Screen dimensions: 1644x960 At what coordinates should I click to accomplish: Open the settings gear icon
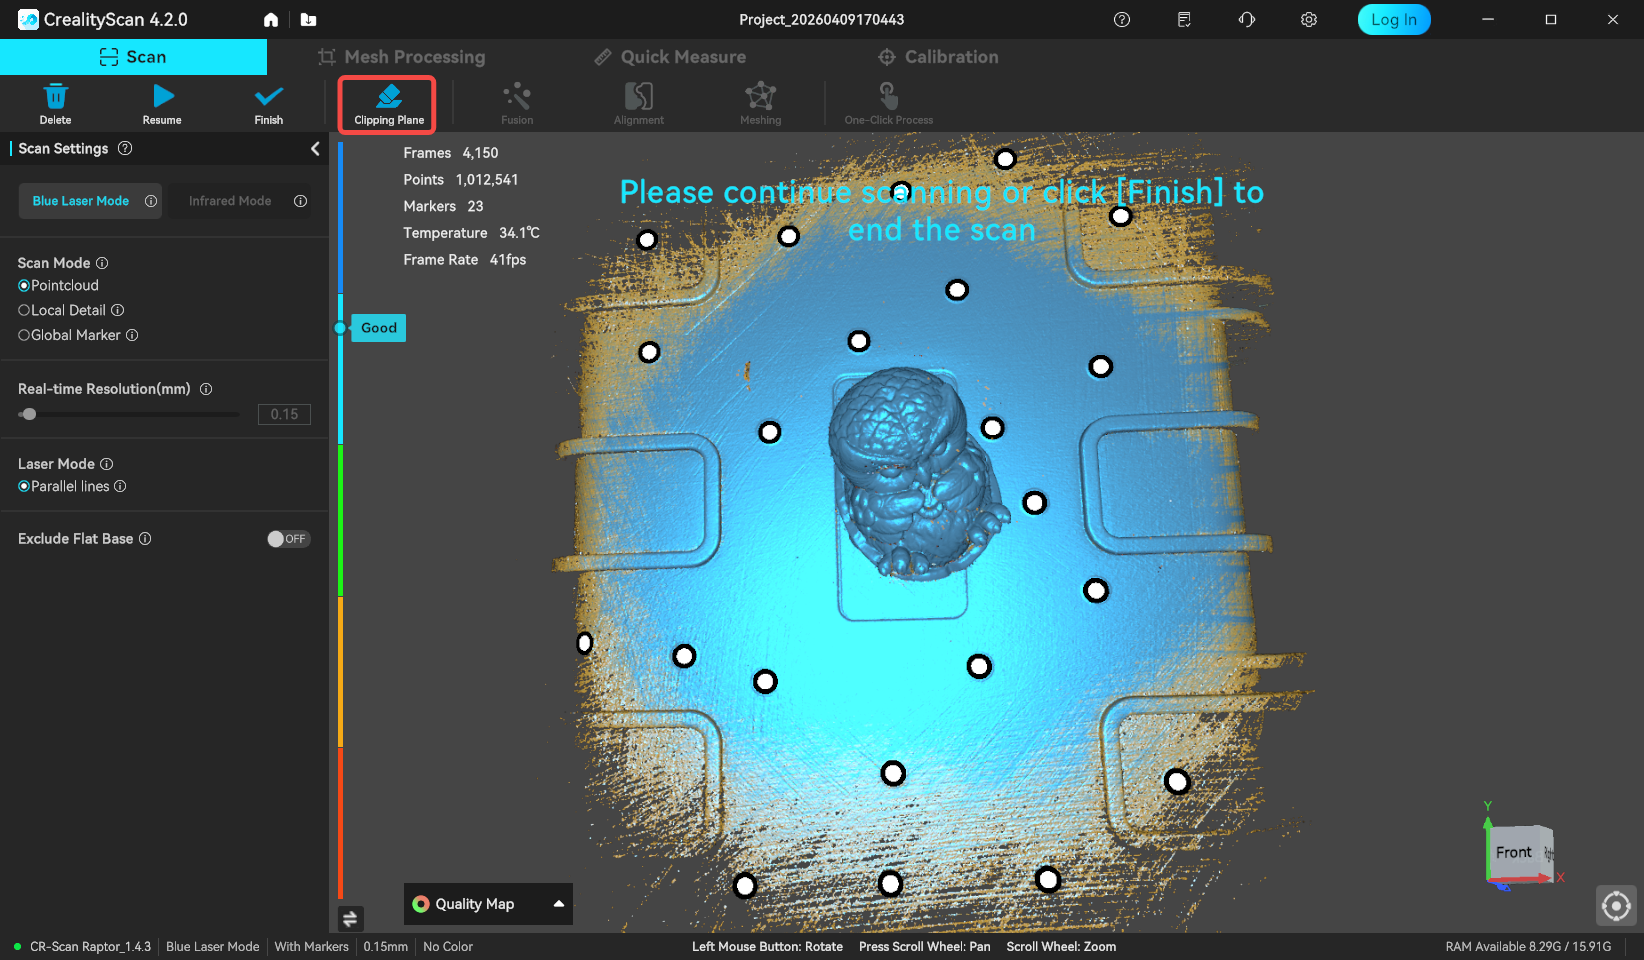[x=1308, y=20]
